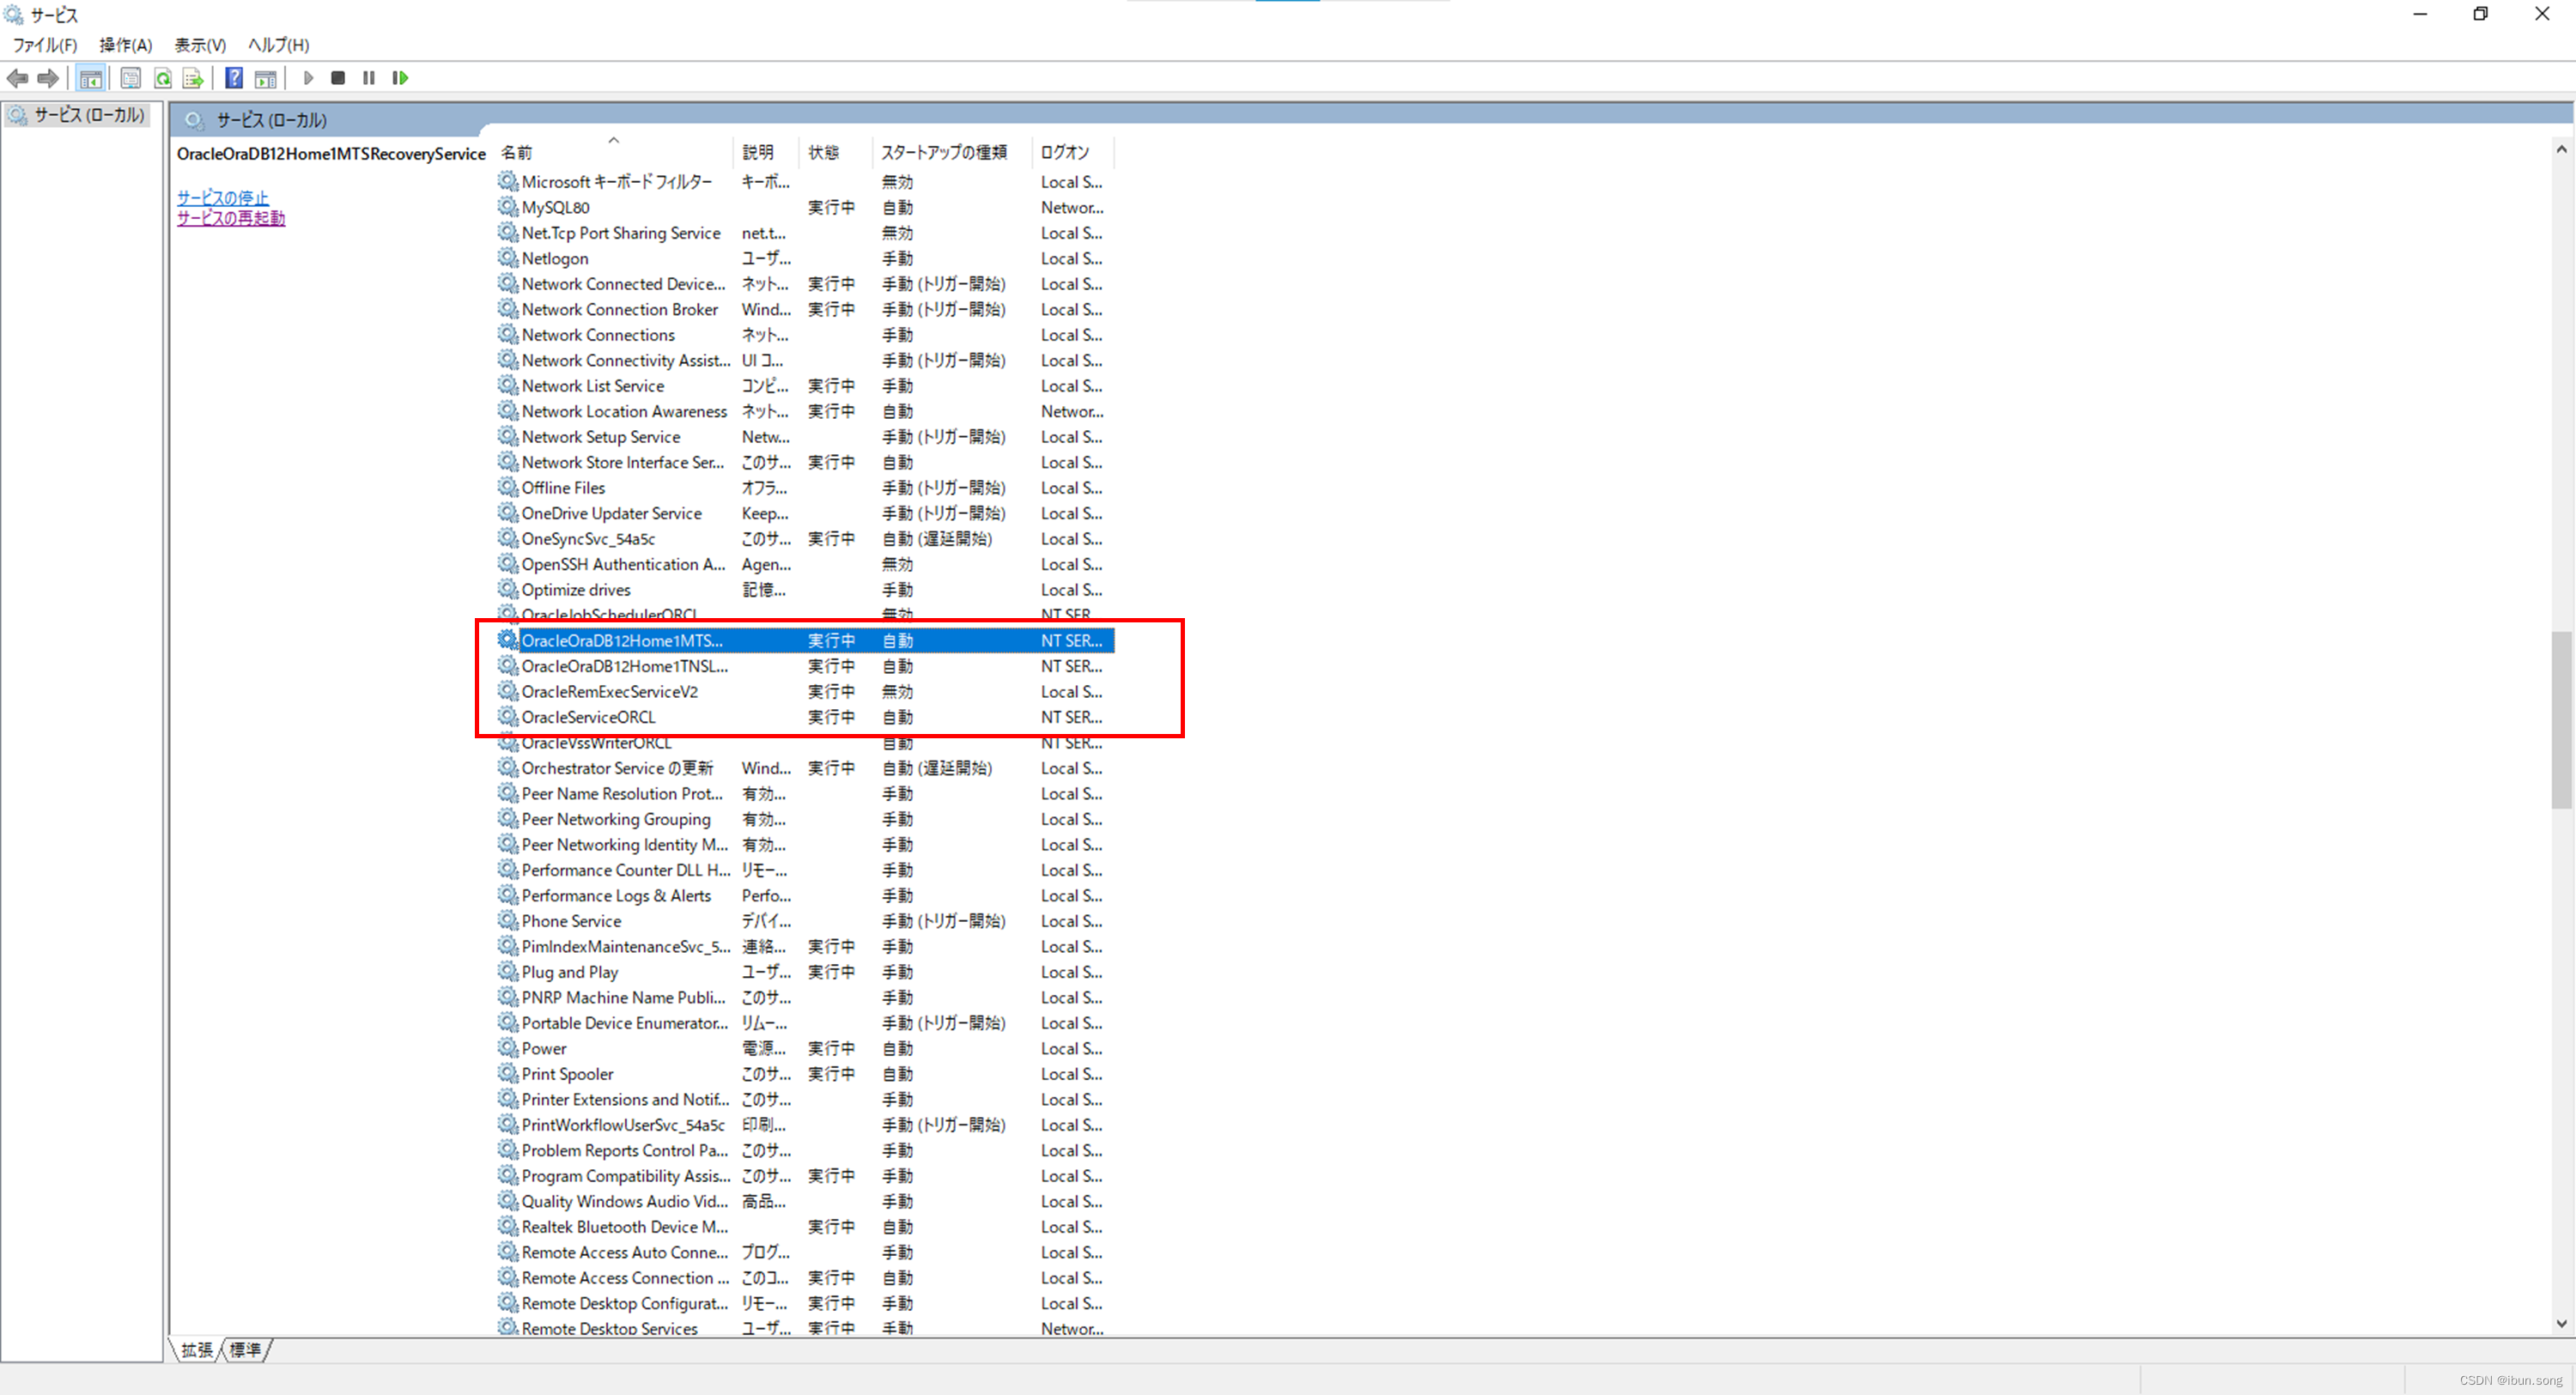The height and width of the screenshot is (1395, 2576).
Task: Select the Realtek Bluetooth Device M... row
Action: pos(805,1227)
